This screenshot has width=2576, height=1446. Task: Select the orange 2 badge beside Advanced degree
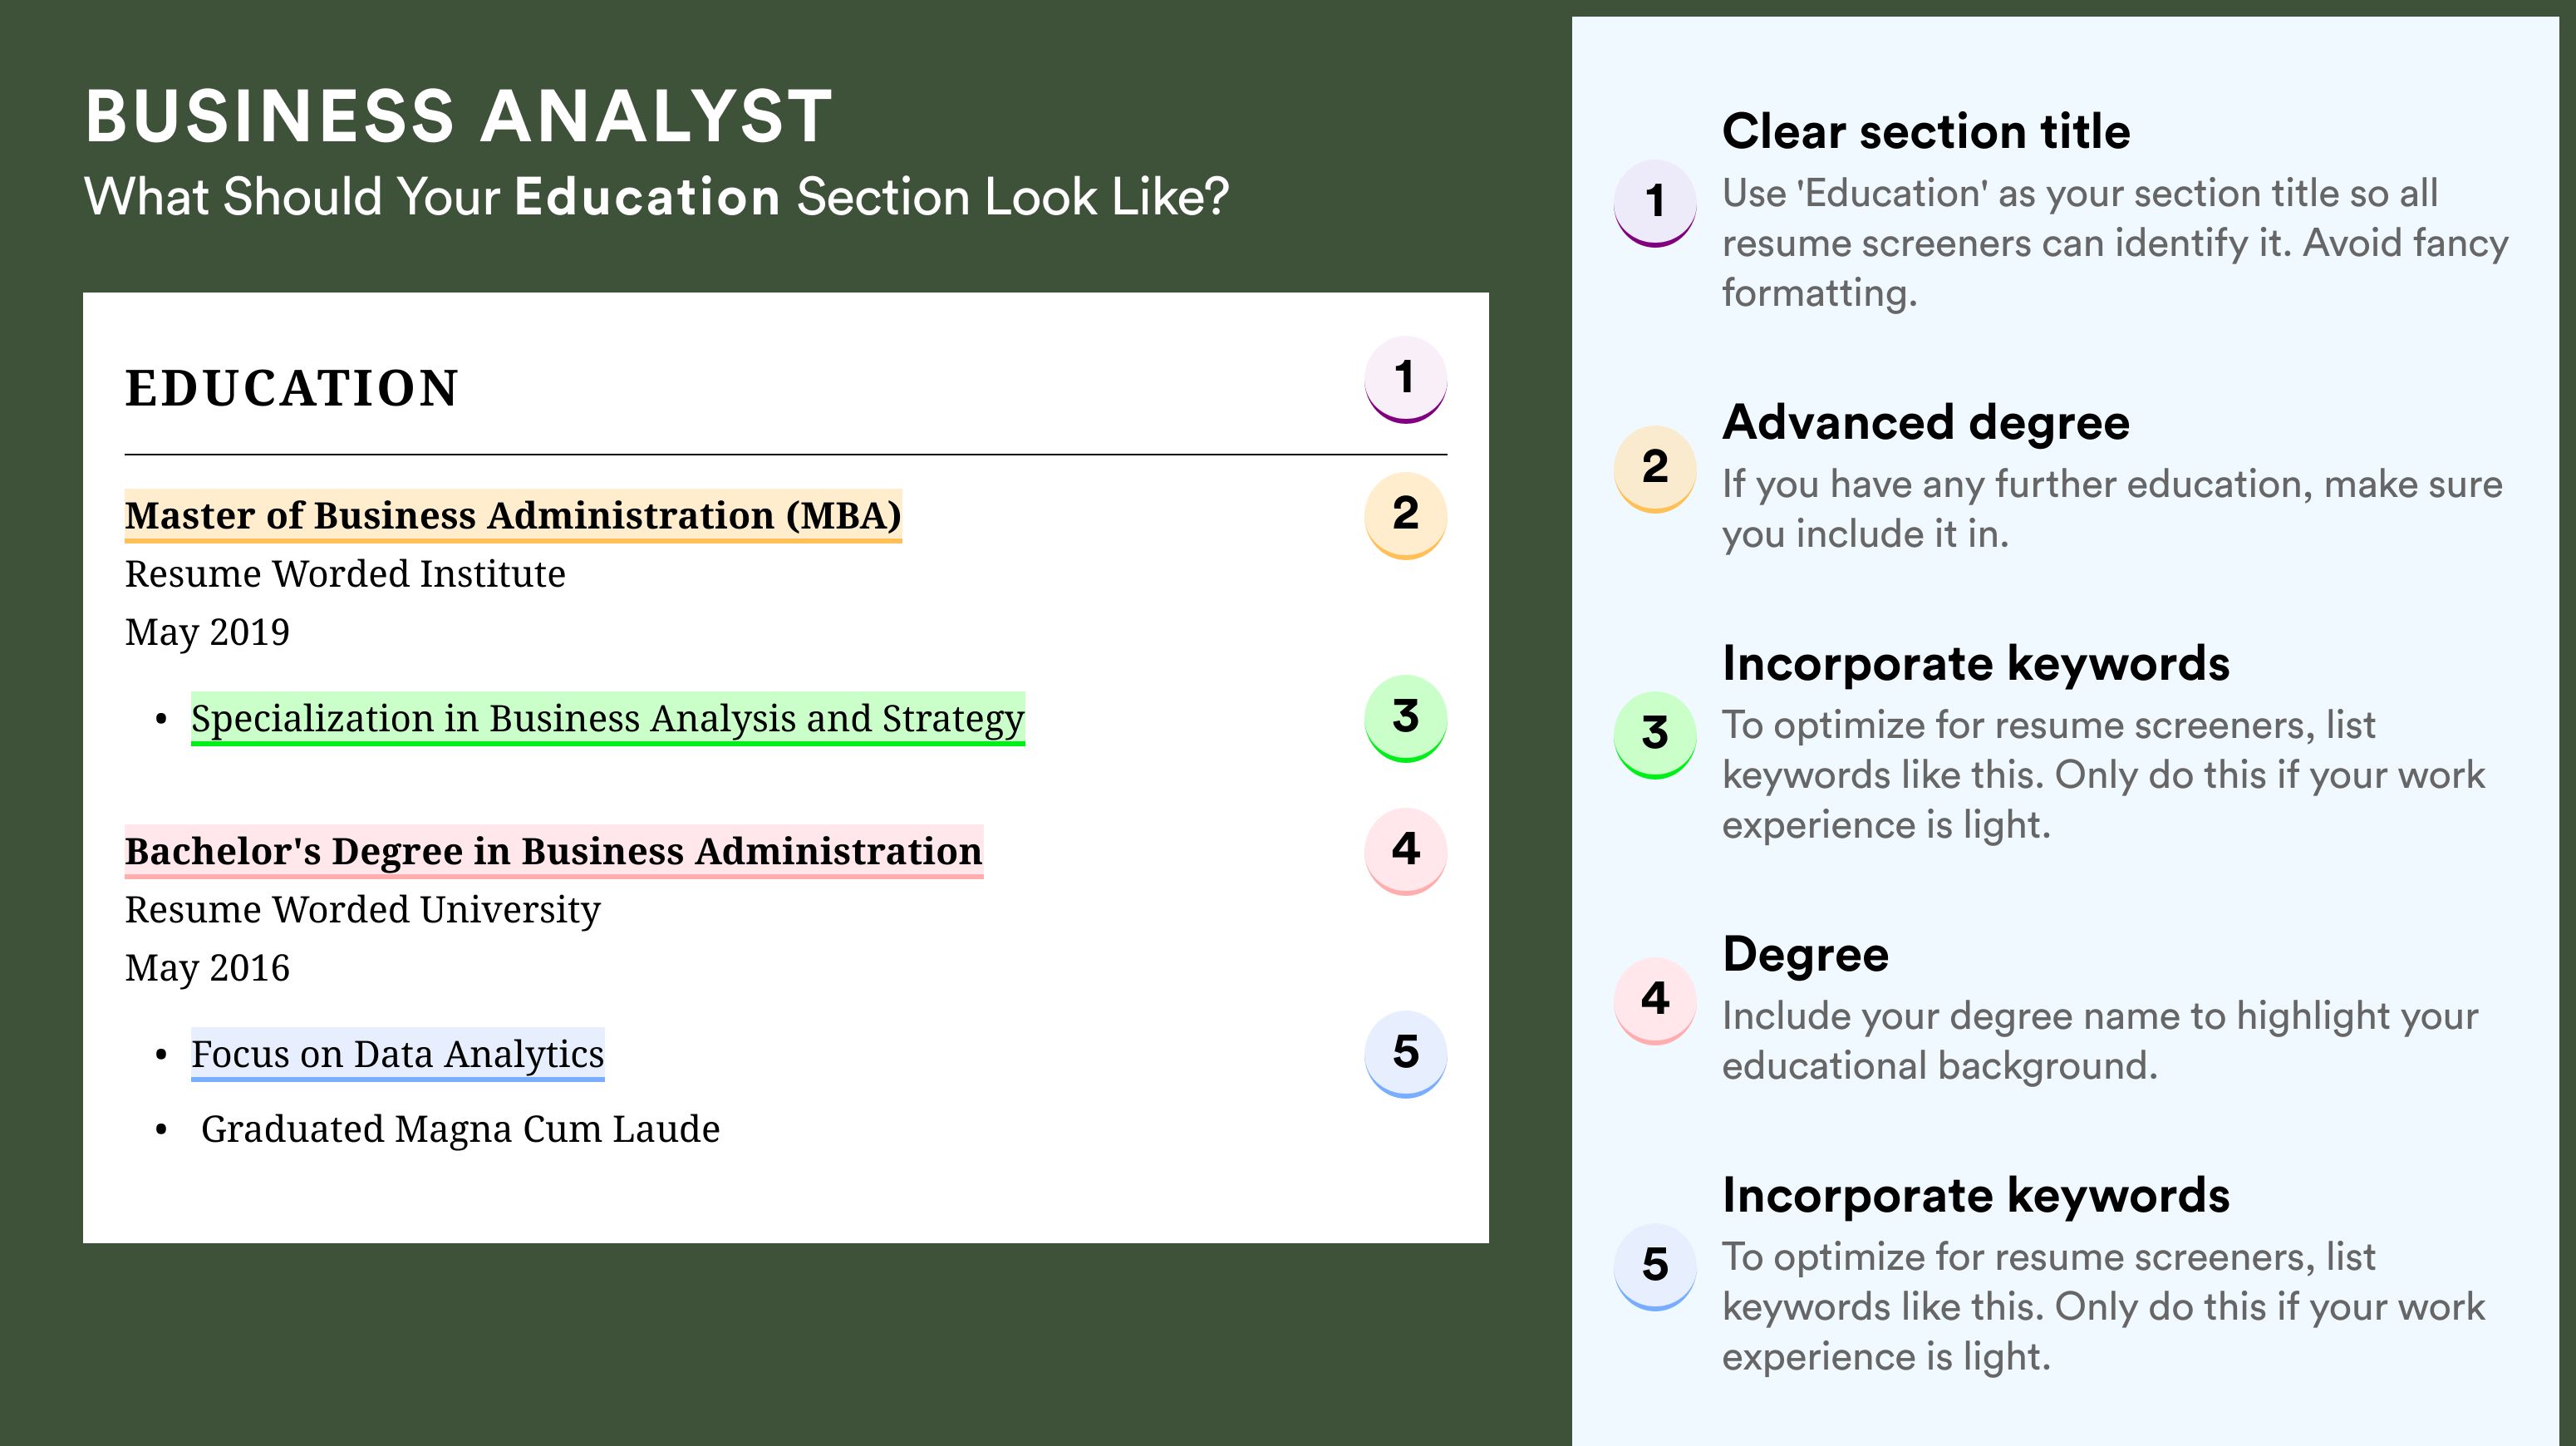click(1654, 469)
